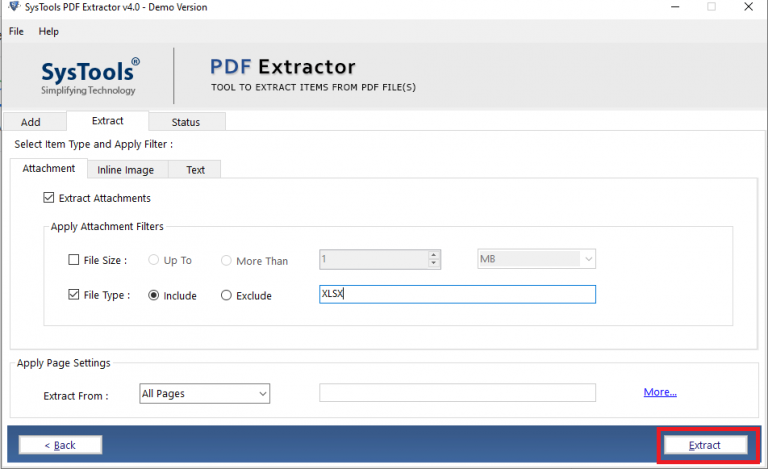The image size is (768, 469).
Task: Increase file size with up stepper arrow
Action: (433, 255)
